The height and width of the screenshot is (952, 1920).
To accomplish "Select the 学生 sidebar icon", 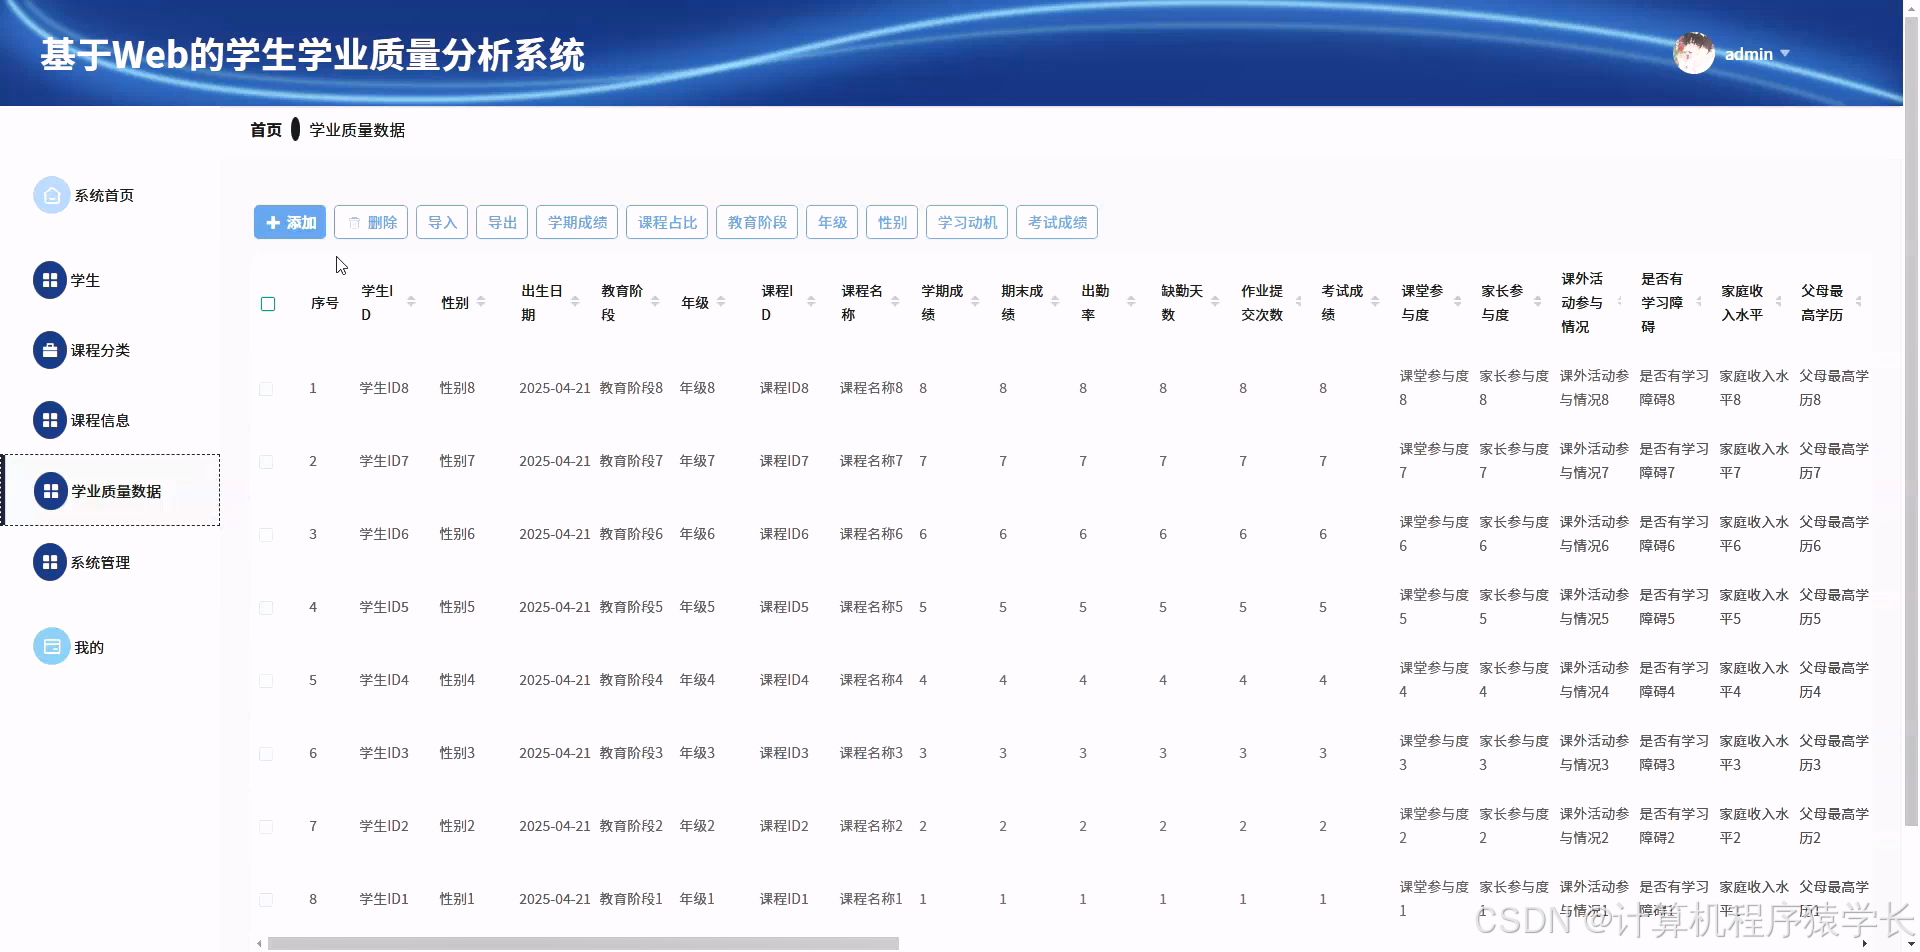I will (x=50, y=280).
